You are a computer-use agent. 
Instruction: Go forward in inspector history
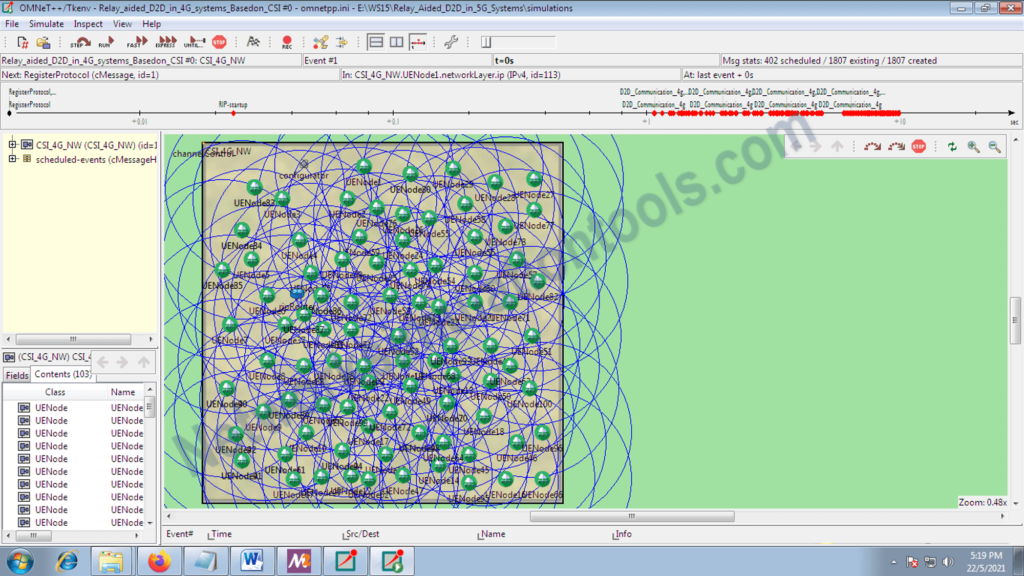[121, 361]
